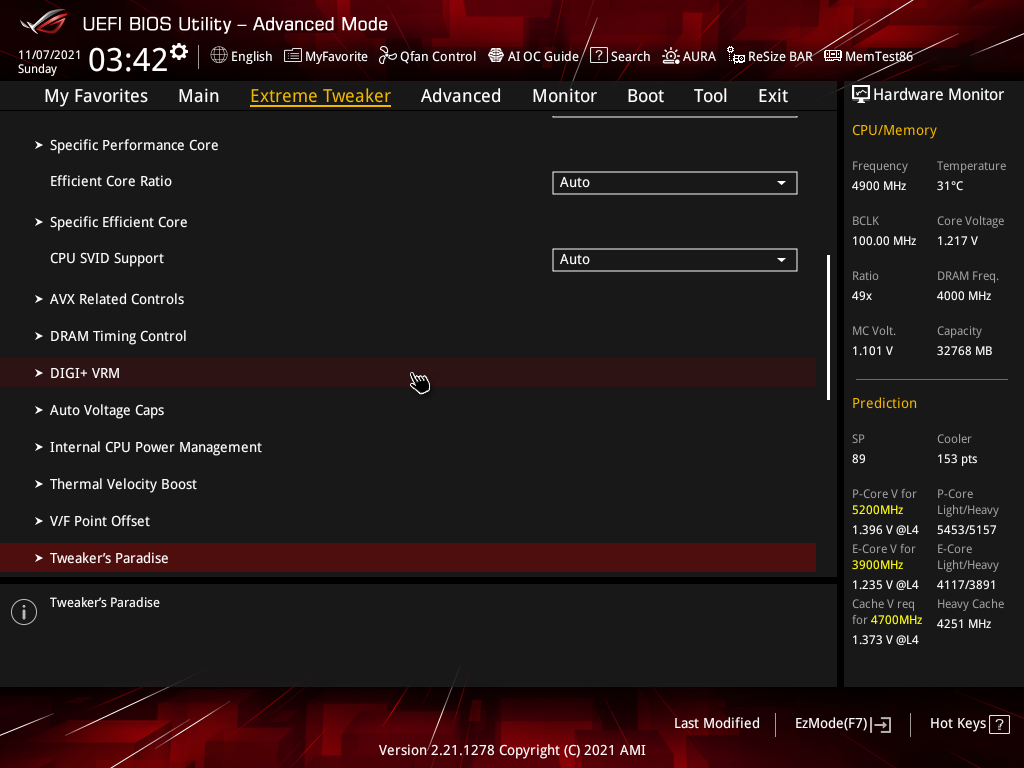Open the AURA lighting icon

pyautogui.click(x=671, y=56)
